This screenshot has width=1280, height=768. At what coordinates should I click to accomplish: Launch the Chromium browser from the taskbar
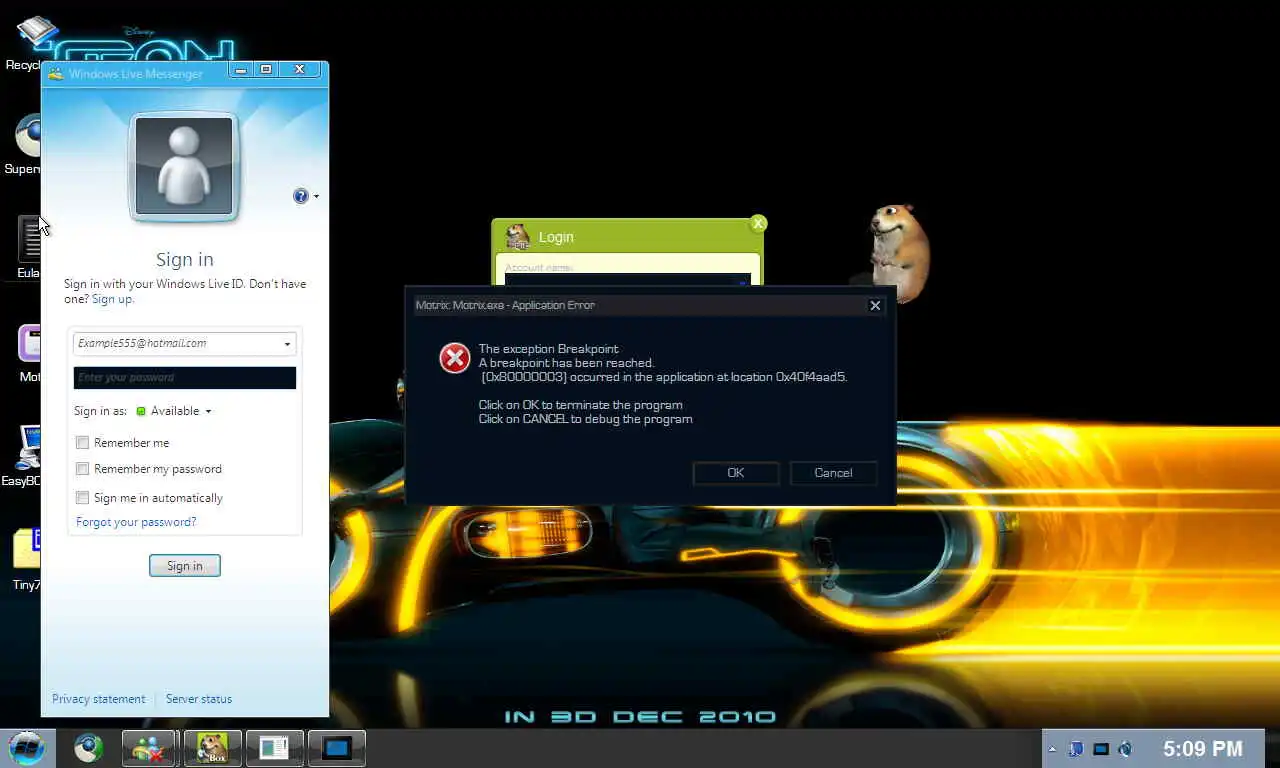click(88, 748)
